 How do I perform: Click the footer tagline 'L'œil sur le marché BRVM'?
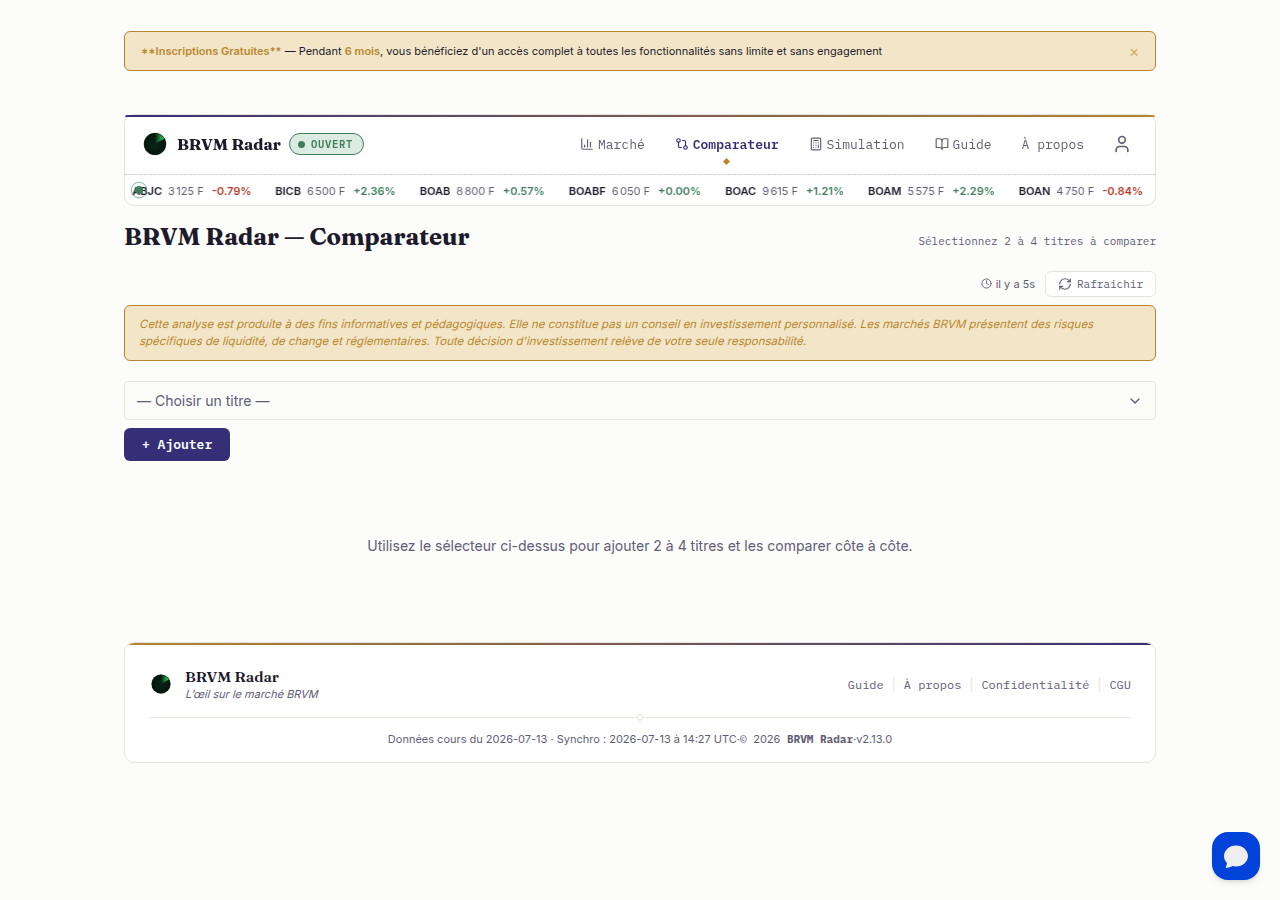tap(252, 694)
